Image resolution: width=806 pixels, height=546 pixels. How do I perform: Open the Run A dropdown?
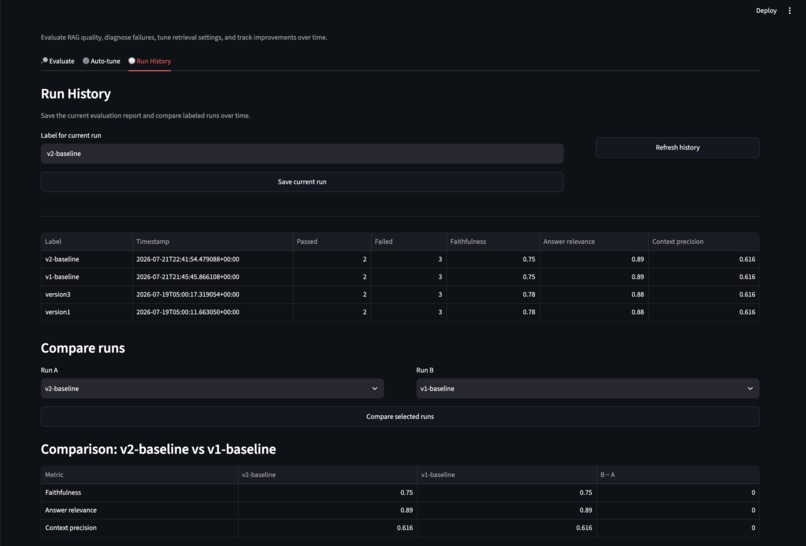click(x=212, y=389)
